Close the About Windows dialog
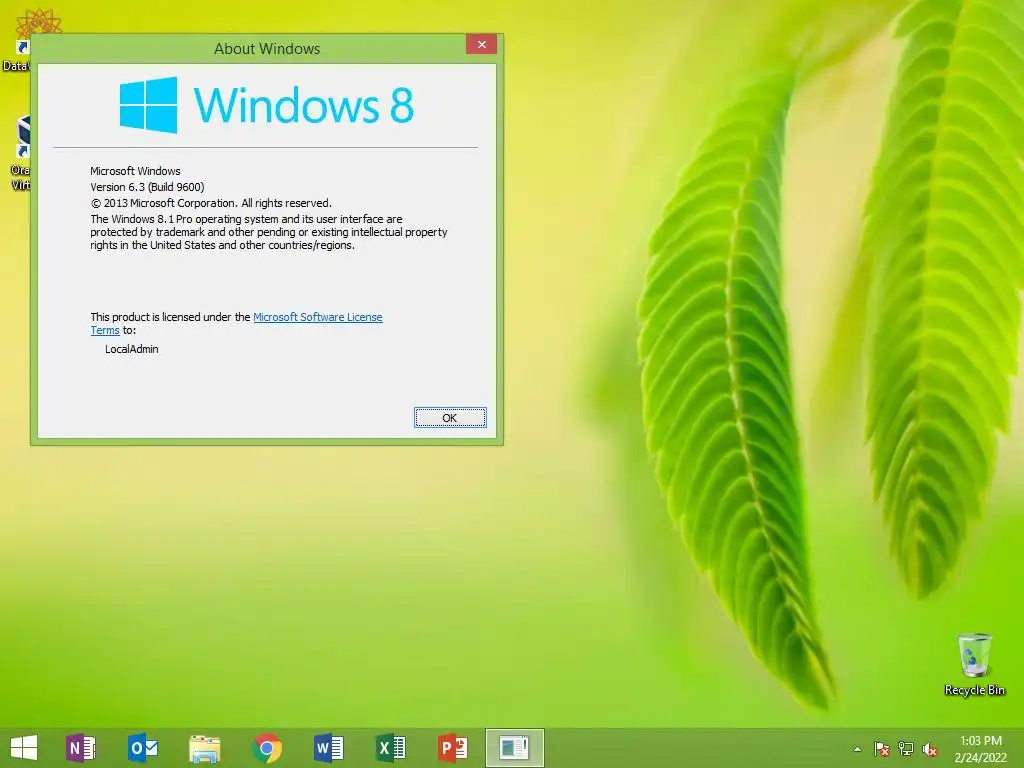 (x=481, y=44)
